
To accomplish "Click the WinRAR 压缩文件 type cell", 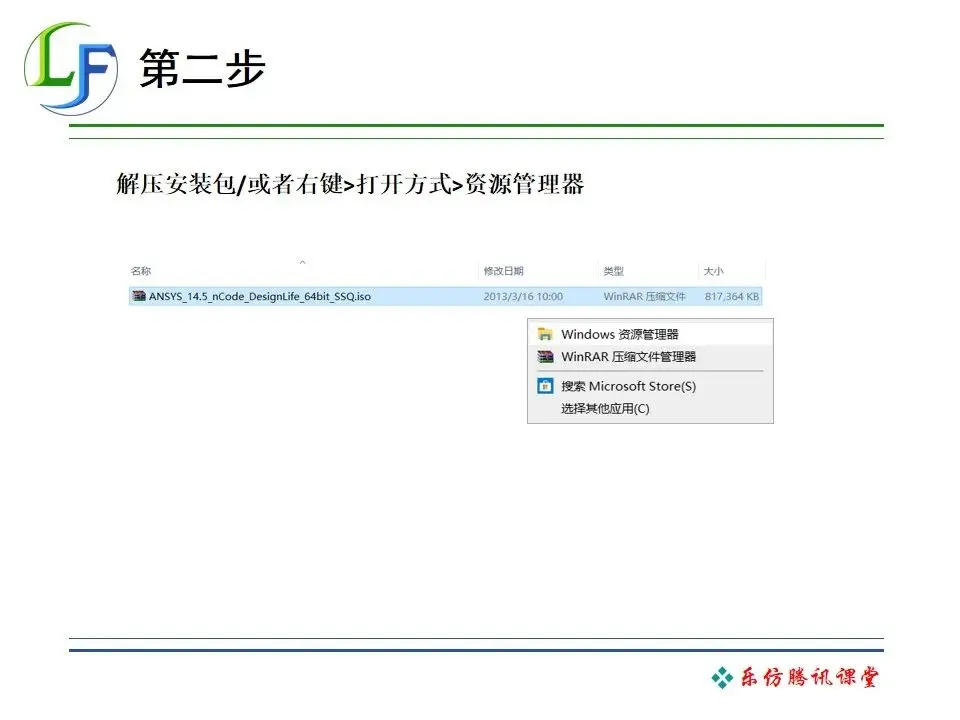I will (644, 296).
